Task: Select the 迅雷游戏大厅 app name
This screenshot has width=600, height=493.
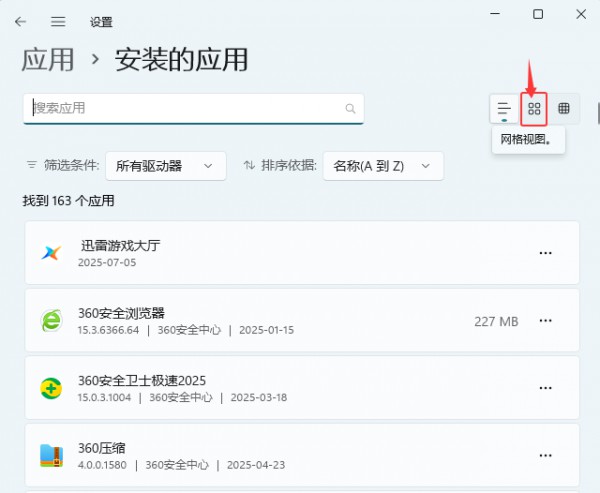Action: point(121,246)
